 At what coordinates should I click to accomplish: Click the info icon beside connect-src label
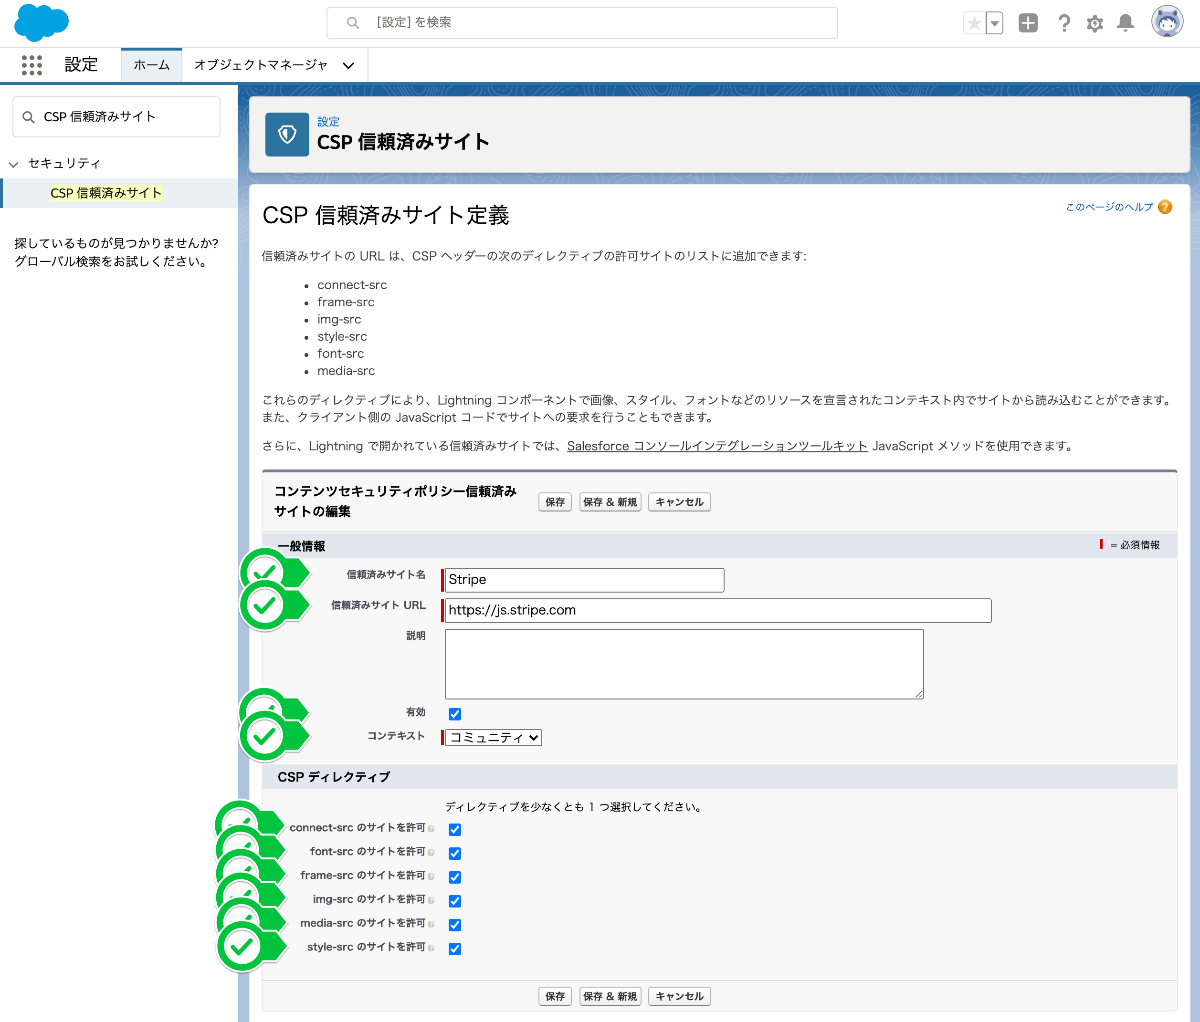click(431, 828)
